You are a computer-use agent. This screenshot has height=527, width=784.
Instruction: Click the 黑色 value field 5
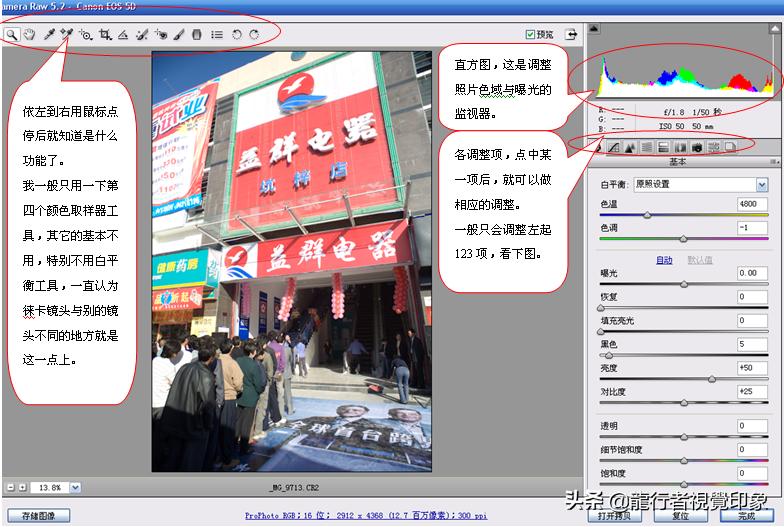pos(752,344)
